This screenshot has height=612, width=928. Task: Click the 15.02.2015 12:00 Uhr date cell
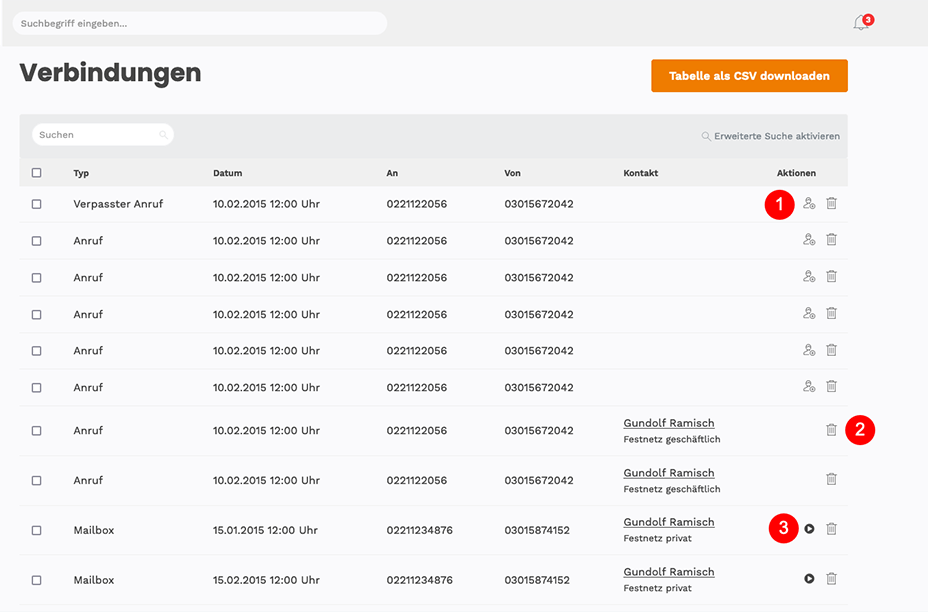click(266, 579)
